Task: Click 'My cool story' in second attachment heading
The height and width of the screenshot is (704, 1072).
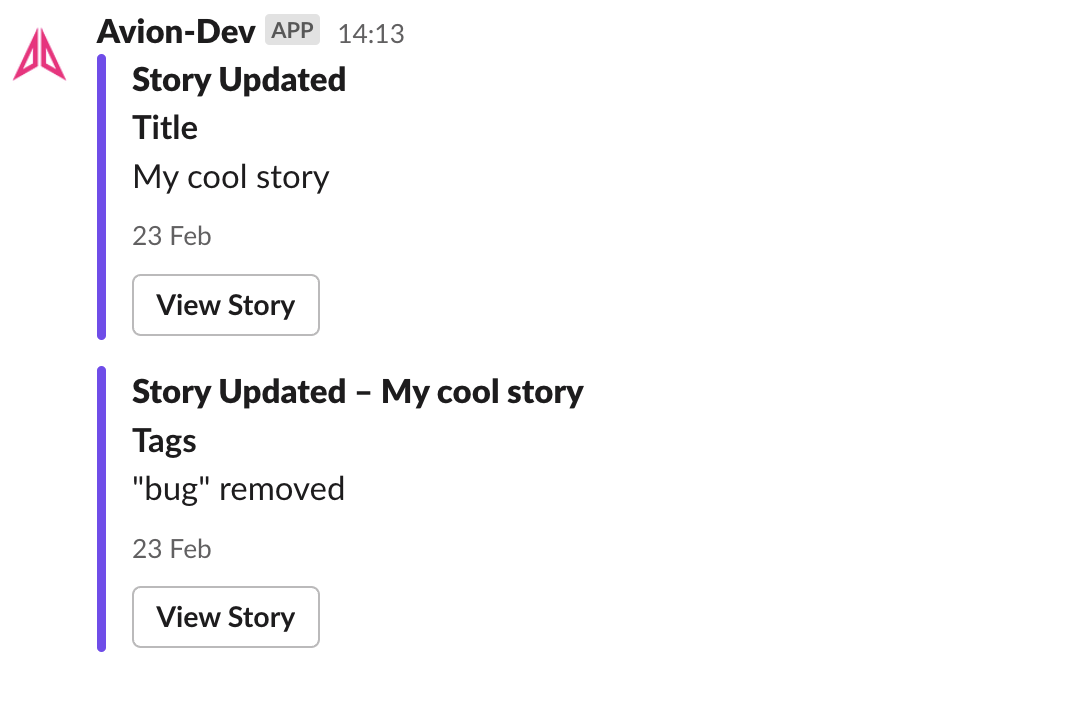Action: point(483,392)
